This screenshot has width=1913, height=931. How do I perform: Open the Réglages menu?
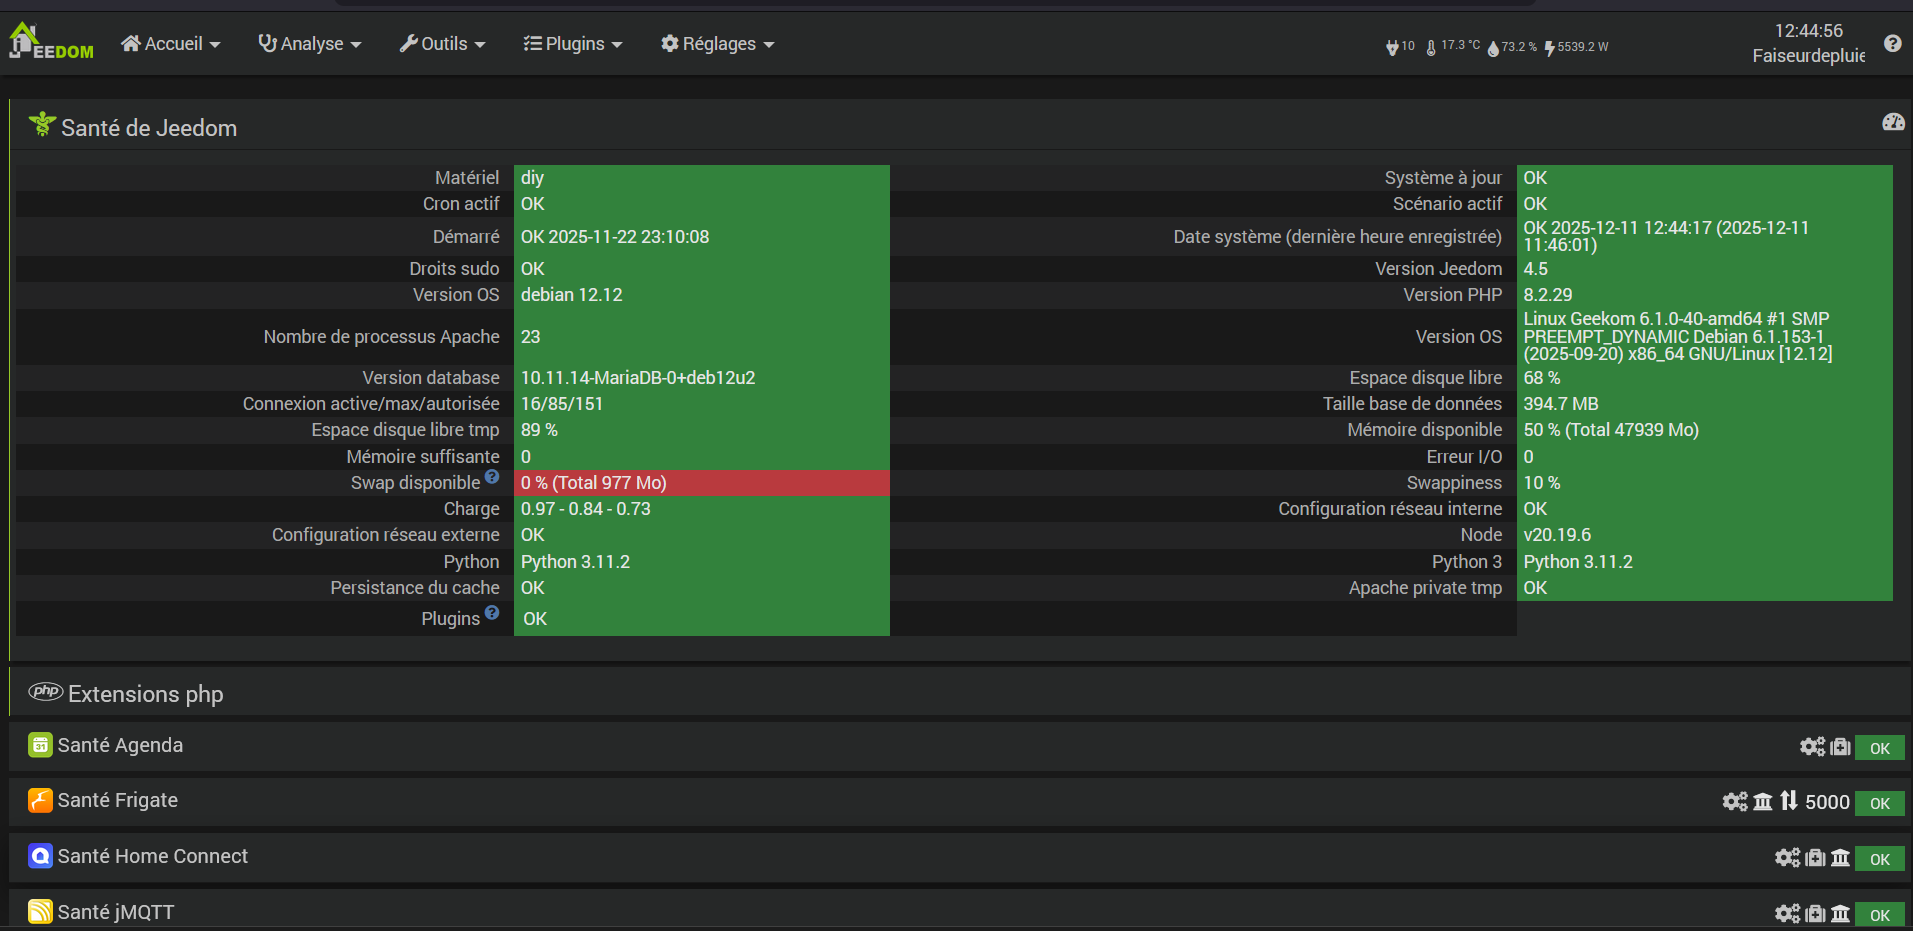pos(717,44)
